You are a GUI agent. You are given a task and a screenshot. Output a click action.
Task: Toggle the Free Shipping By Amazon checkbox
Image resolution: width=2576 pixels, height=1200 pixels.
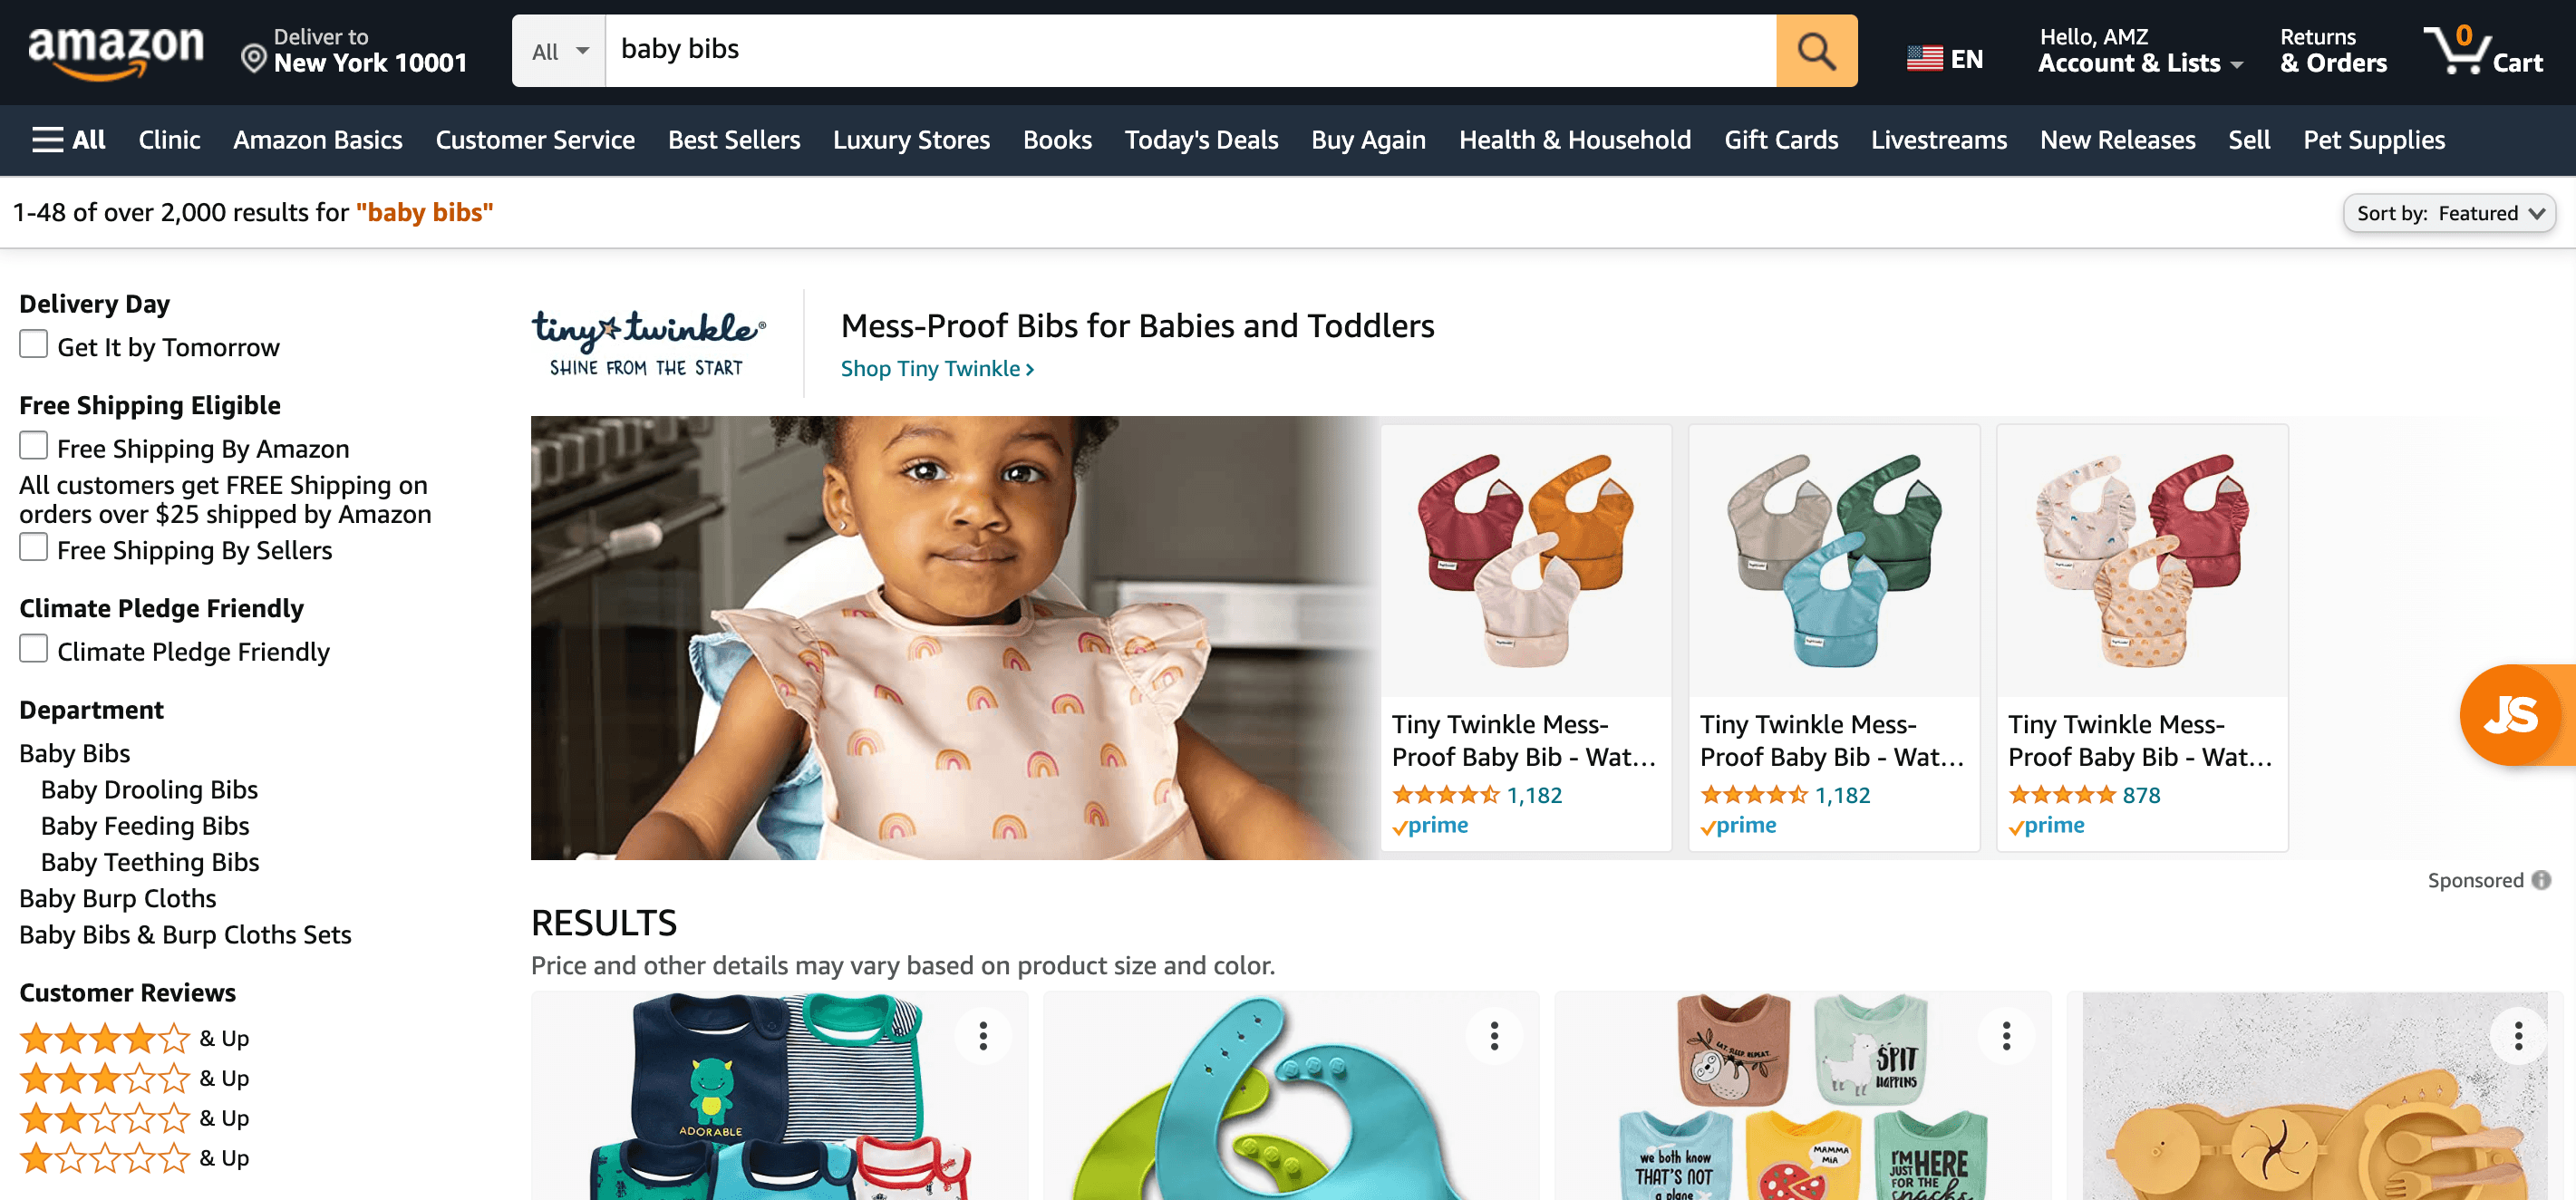[x=34, y=444]
